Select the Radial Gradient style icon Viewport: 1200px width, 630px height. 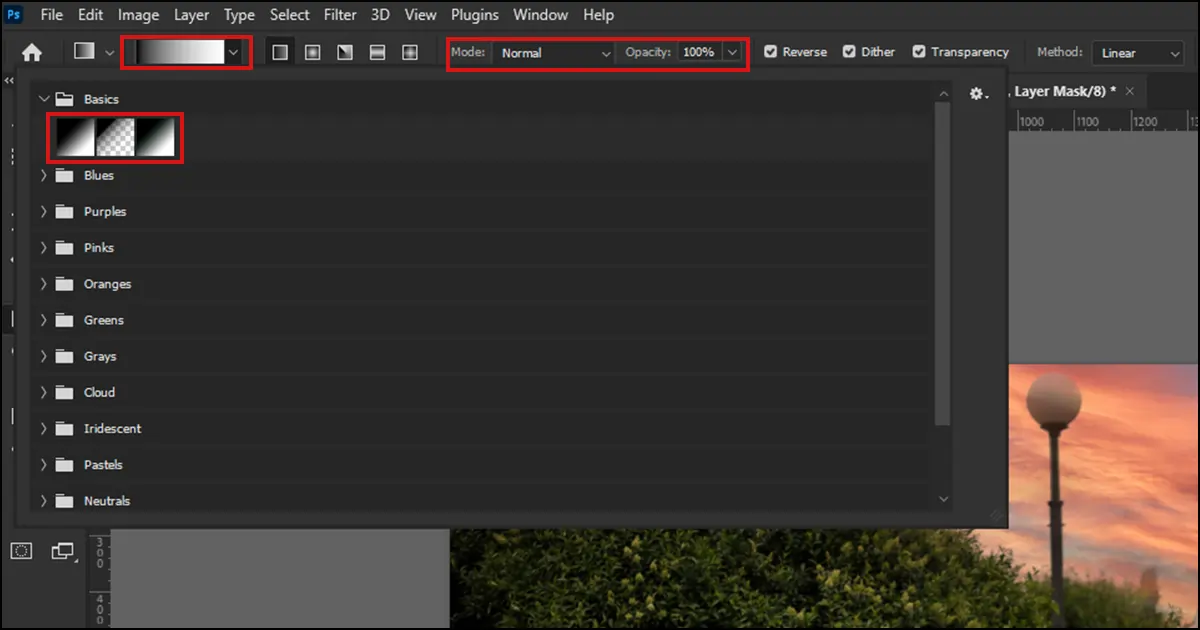tap(312, 53)
